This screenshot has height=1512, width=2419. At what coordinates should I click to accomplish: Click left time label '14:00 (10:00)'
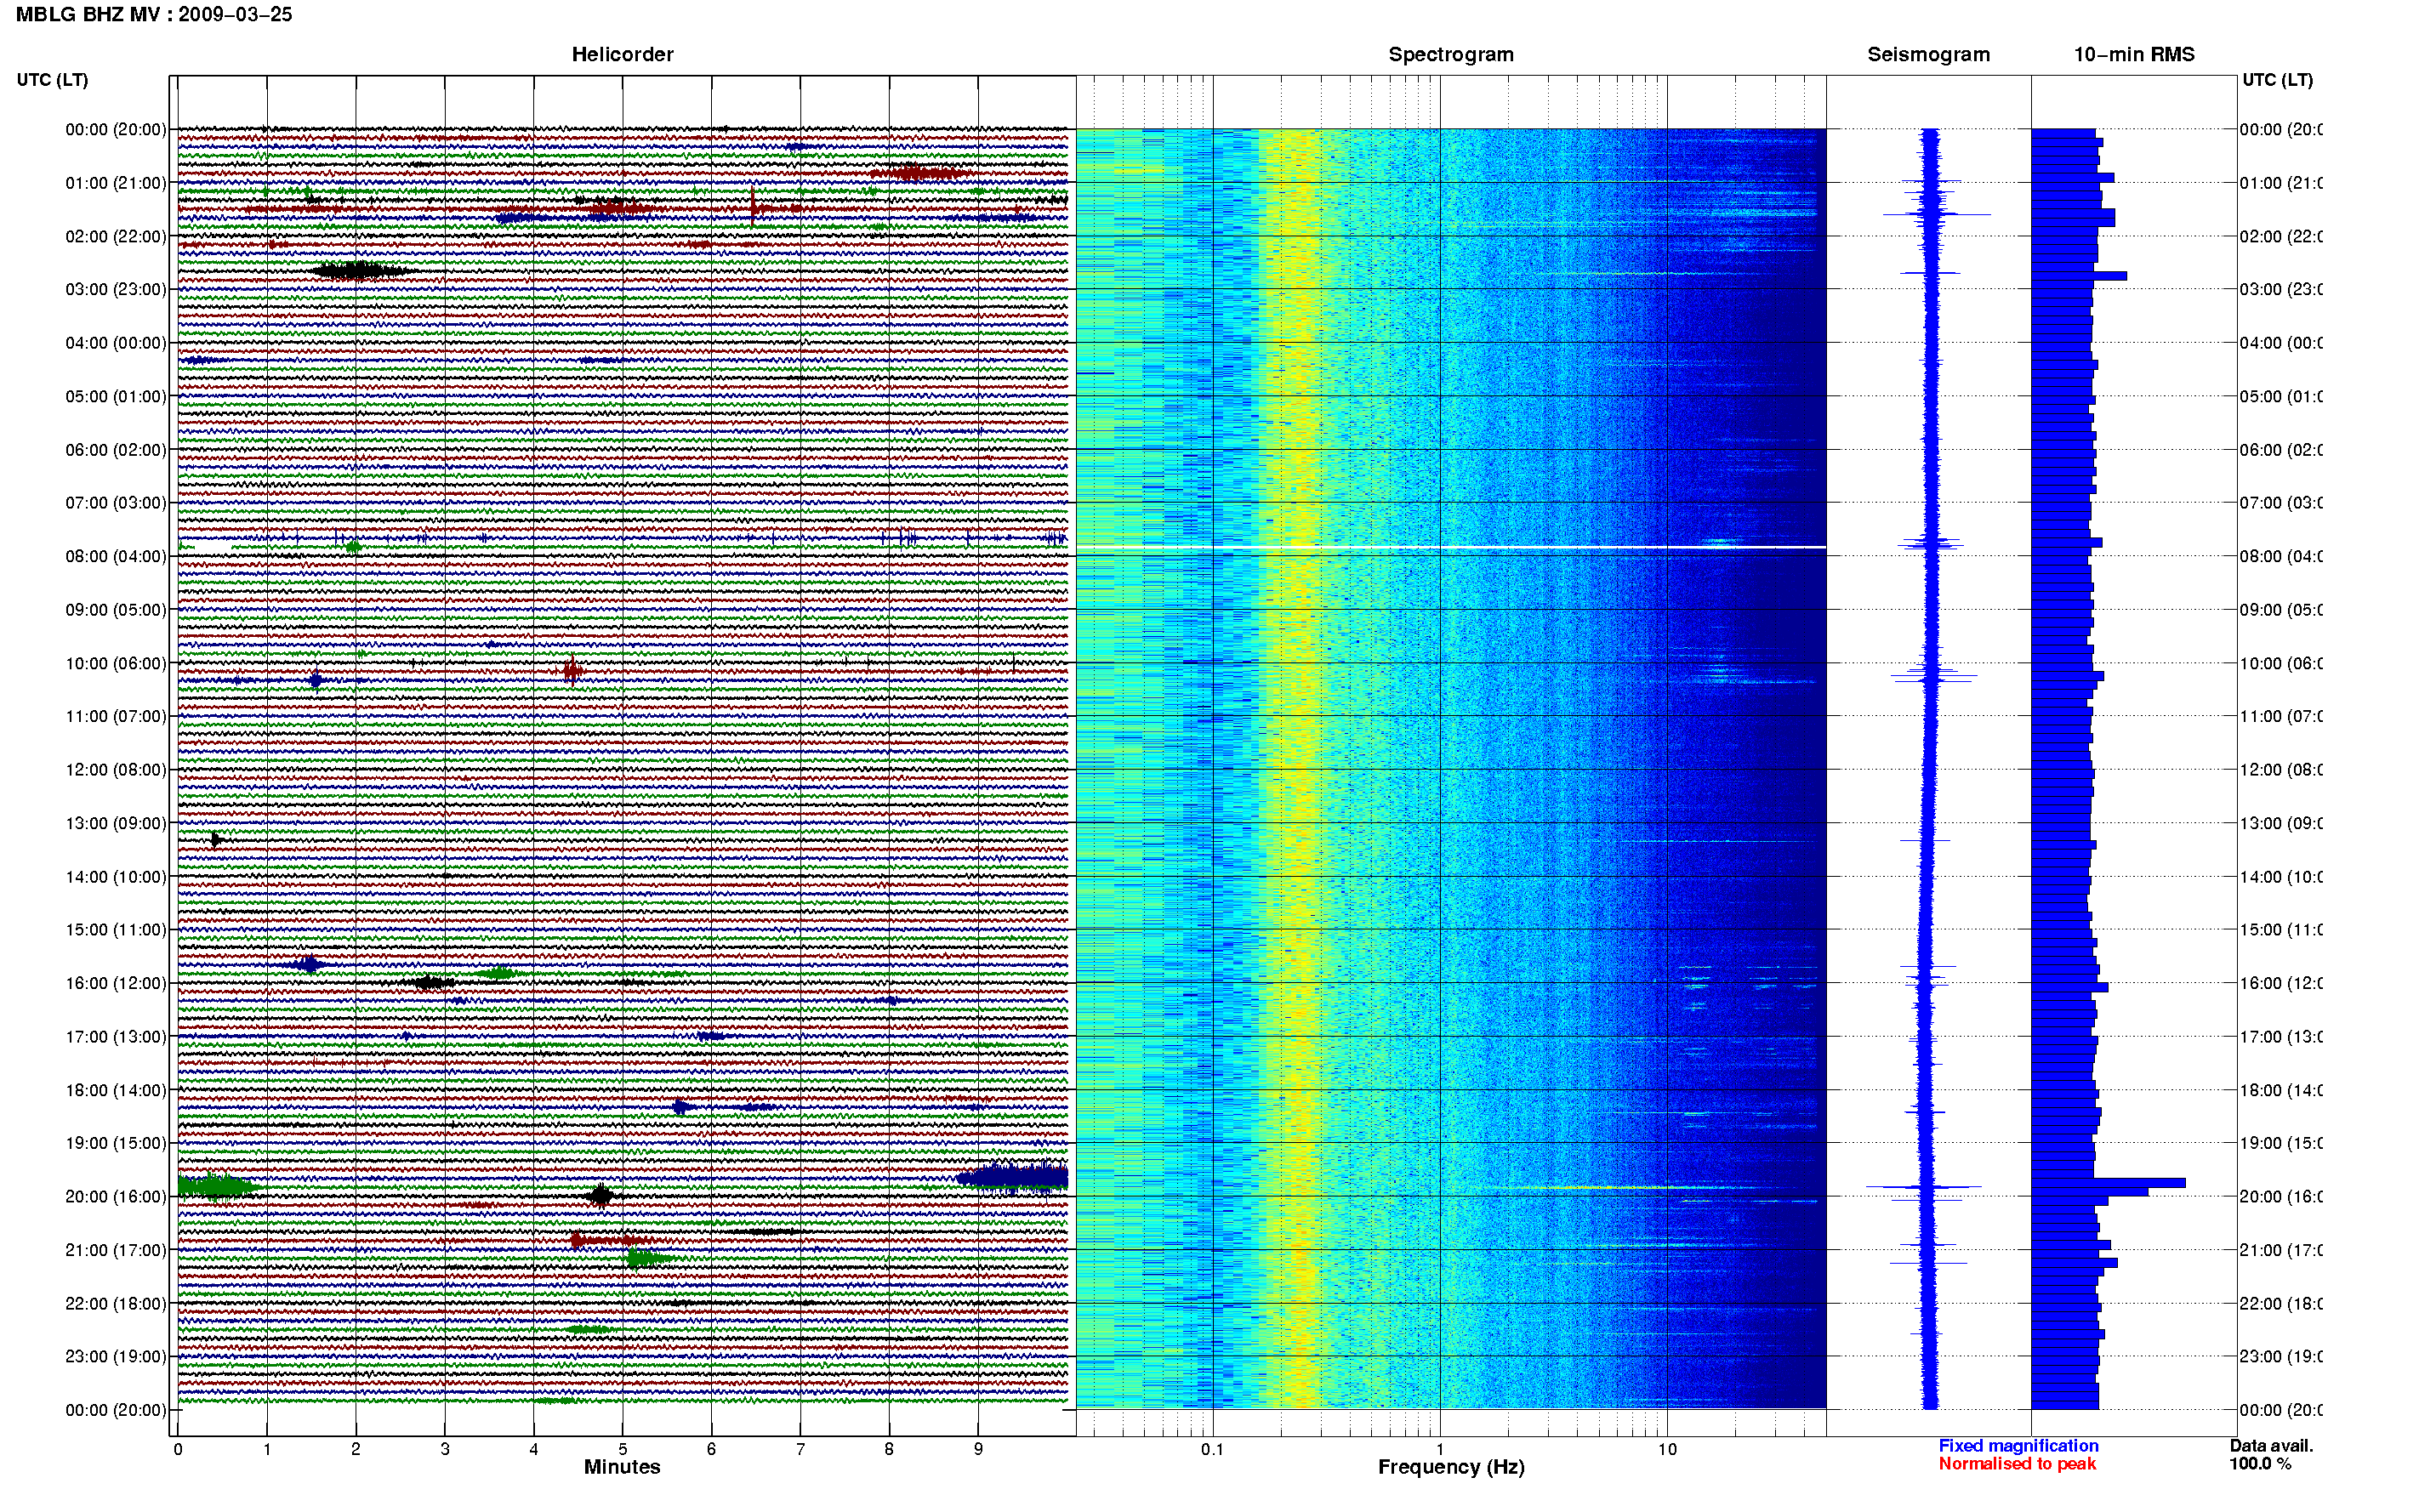point(116,877)
